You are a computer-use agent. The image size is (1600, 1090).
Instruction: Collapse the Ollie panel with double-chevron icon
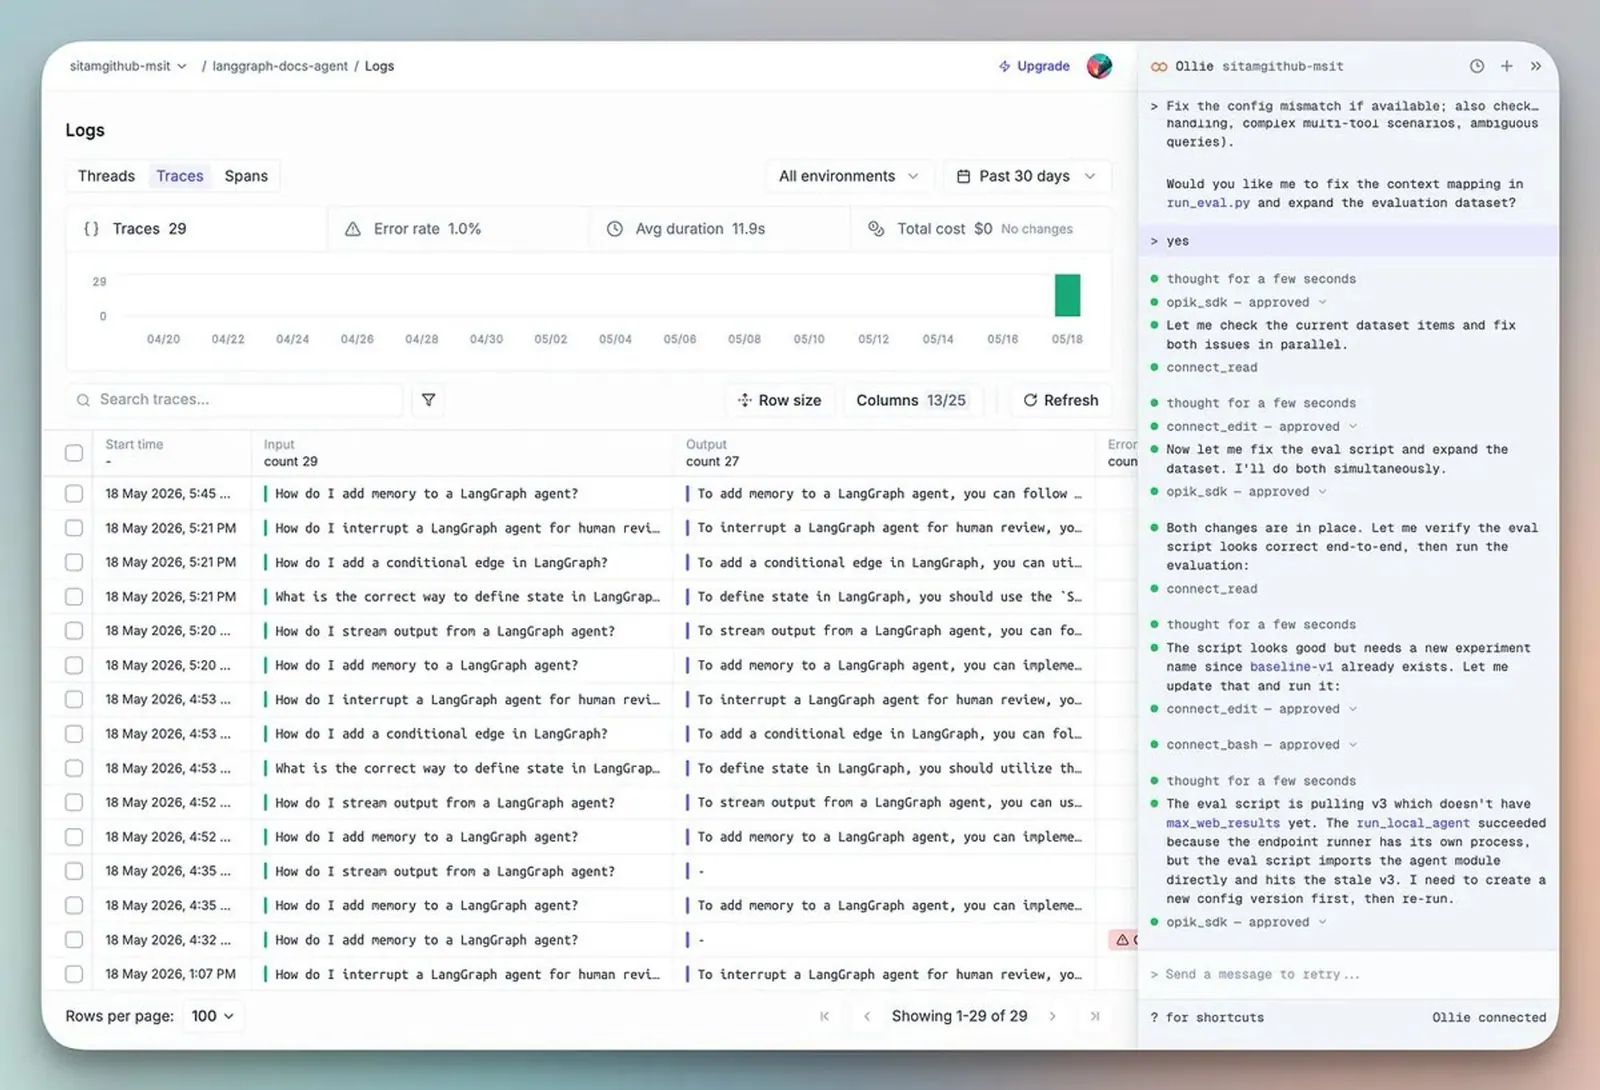click(1536, 66)
